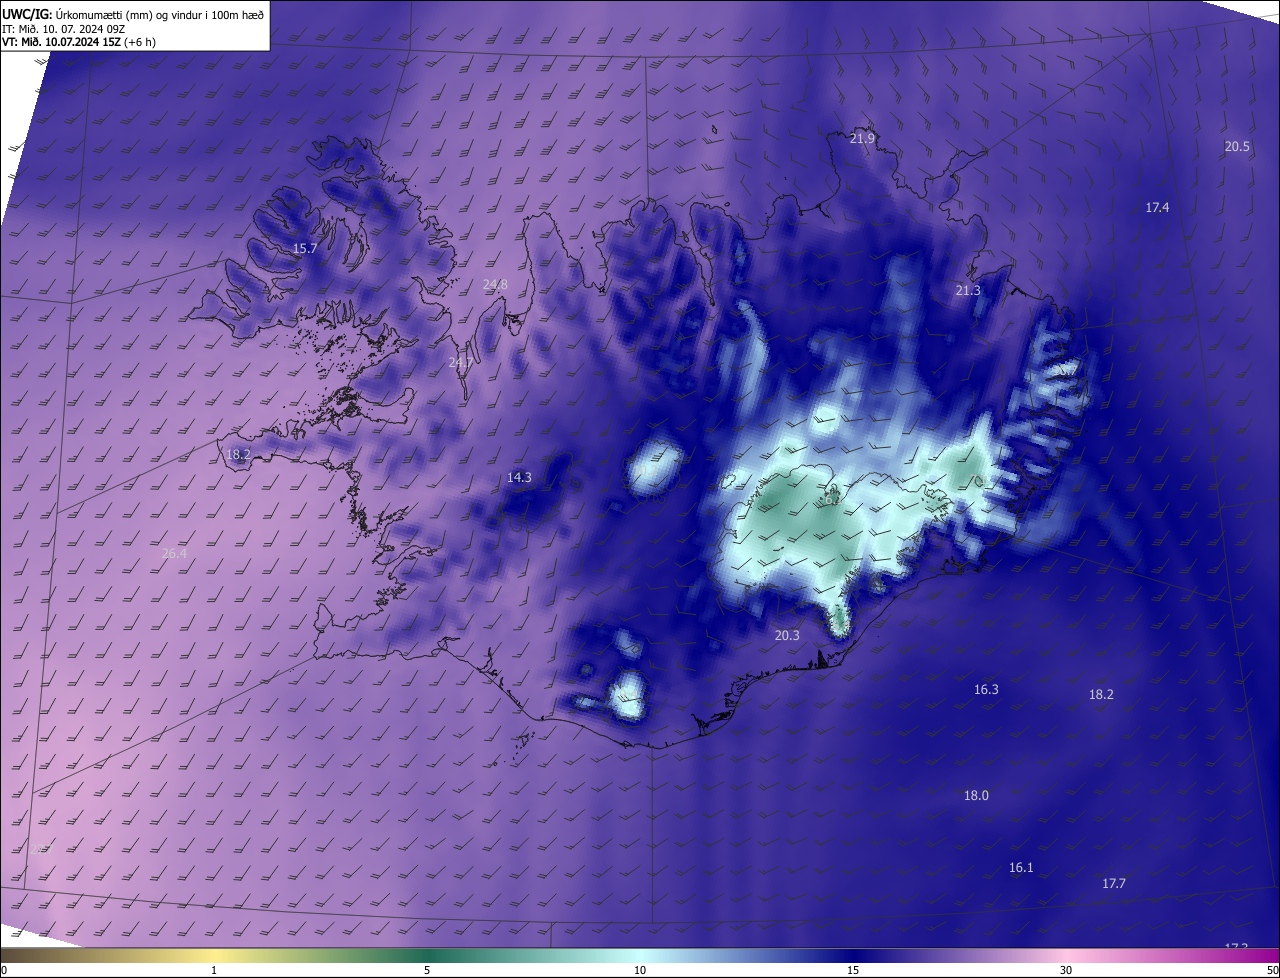Click the 17.4 value label

1157,207
